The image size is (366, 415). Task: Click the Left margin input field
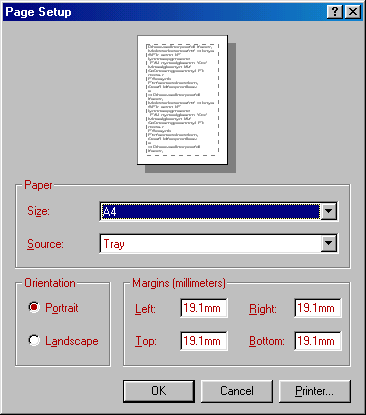click(x=203, y=308)
